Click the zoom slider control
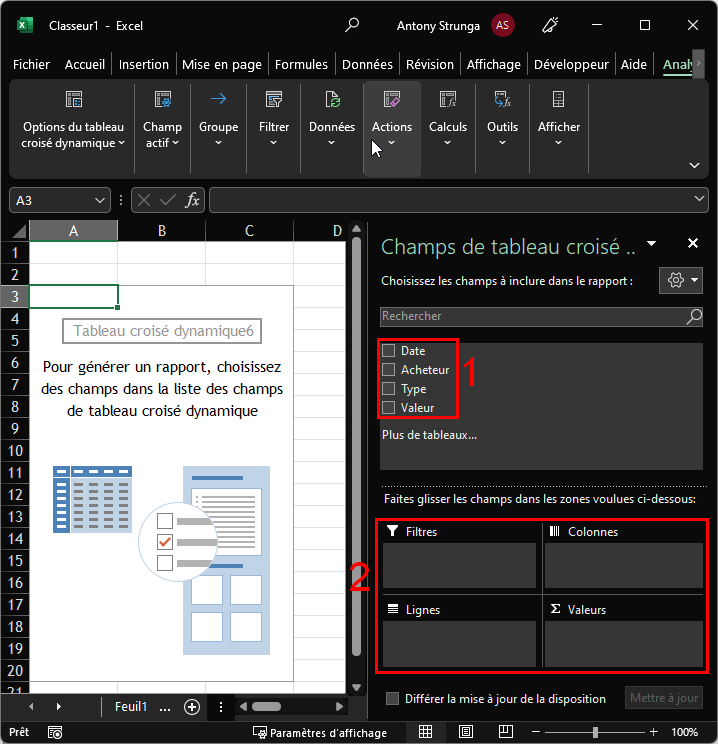 pyautogui.click(x=596, y=732)
